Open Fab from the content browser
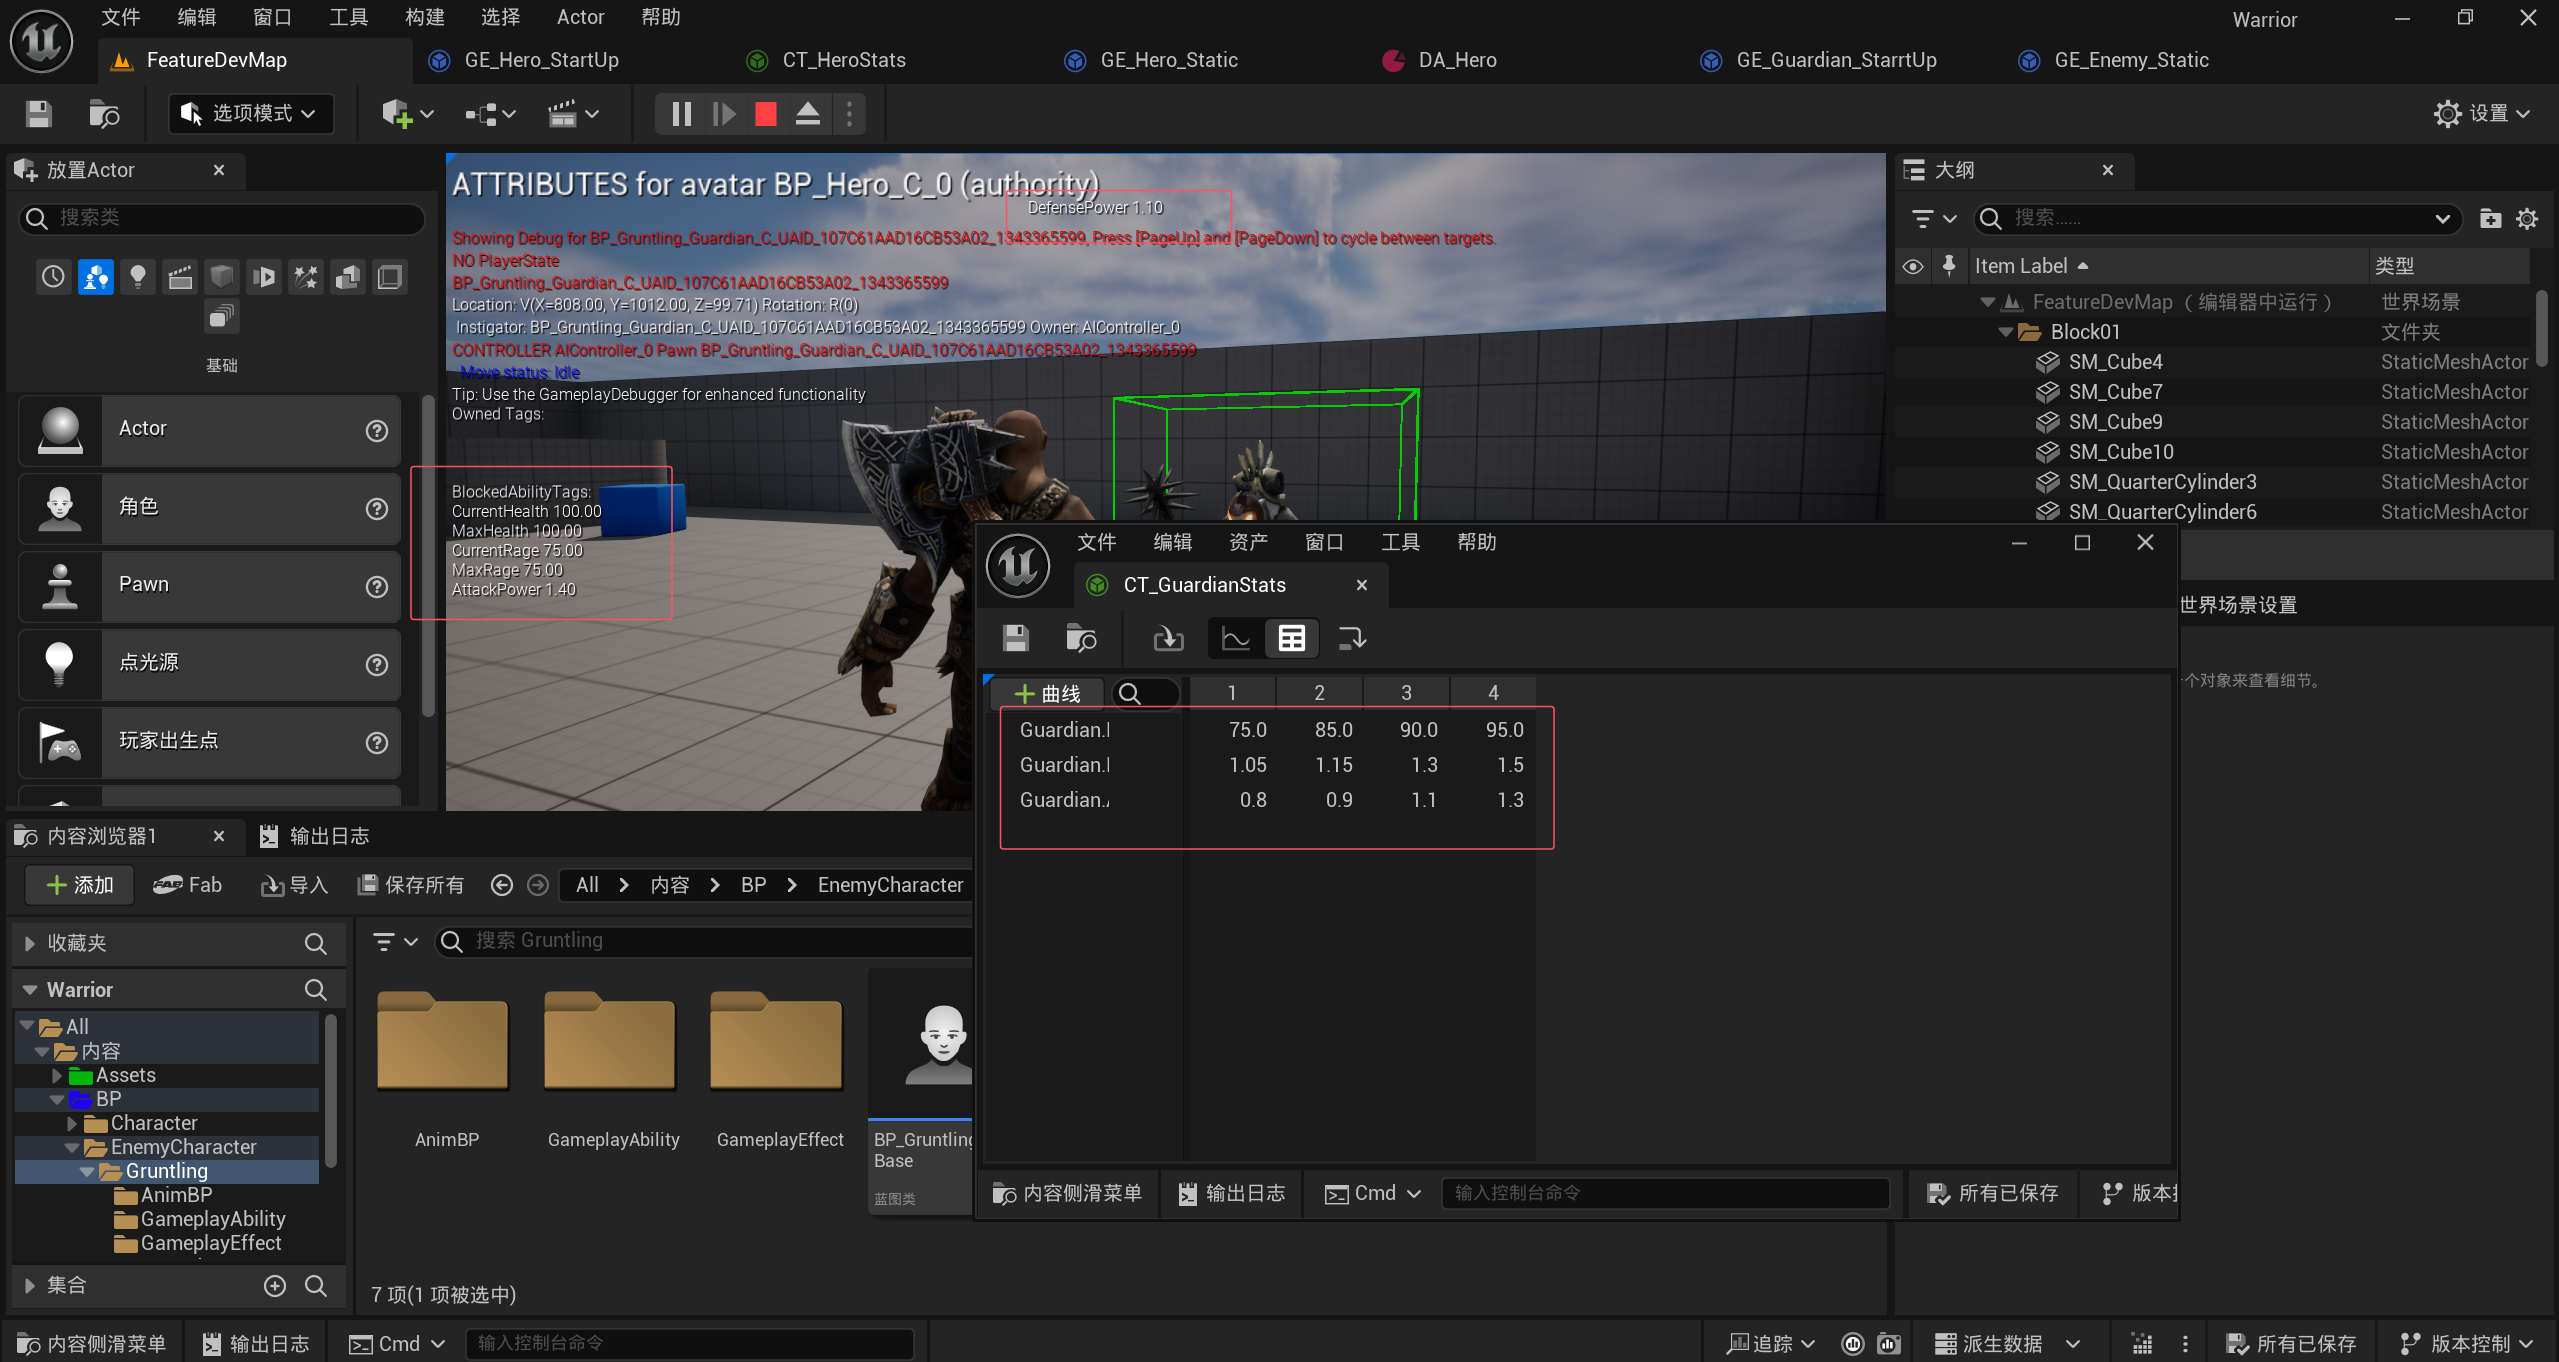2559x1362 pixels. (x=187, y=886)
